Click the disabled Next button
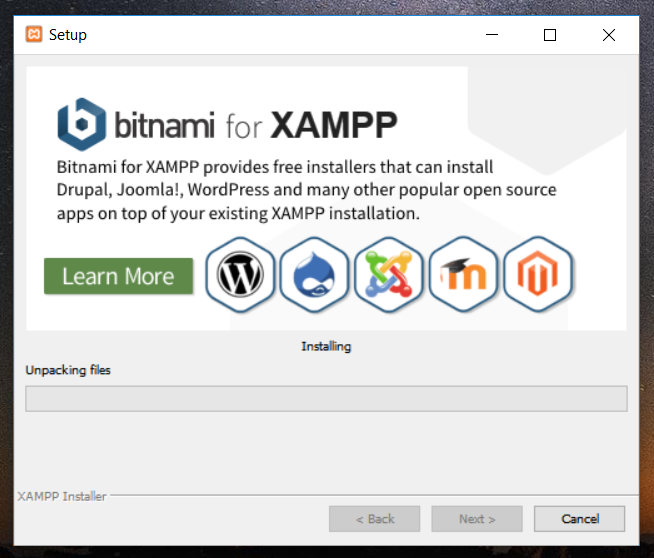The height and width of the screenshot is (558, 654). (477, 519)
